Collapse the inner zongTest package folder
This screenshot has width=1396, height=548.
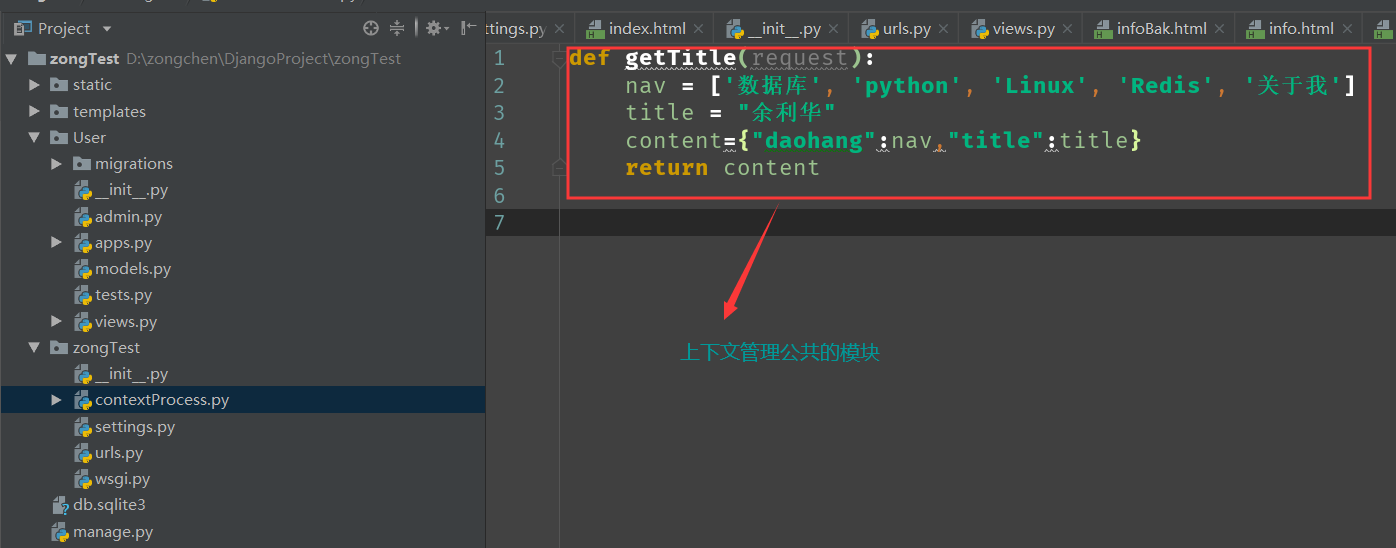[34, 348]
